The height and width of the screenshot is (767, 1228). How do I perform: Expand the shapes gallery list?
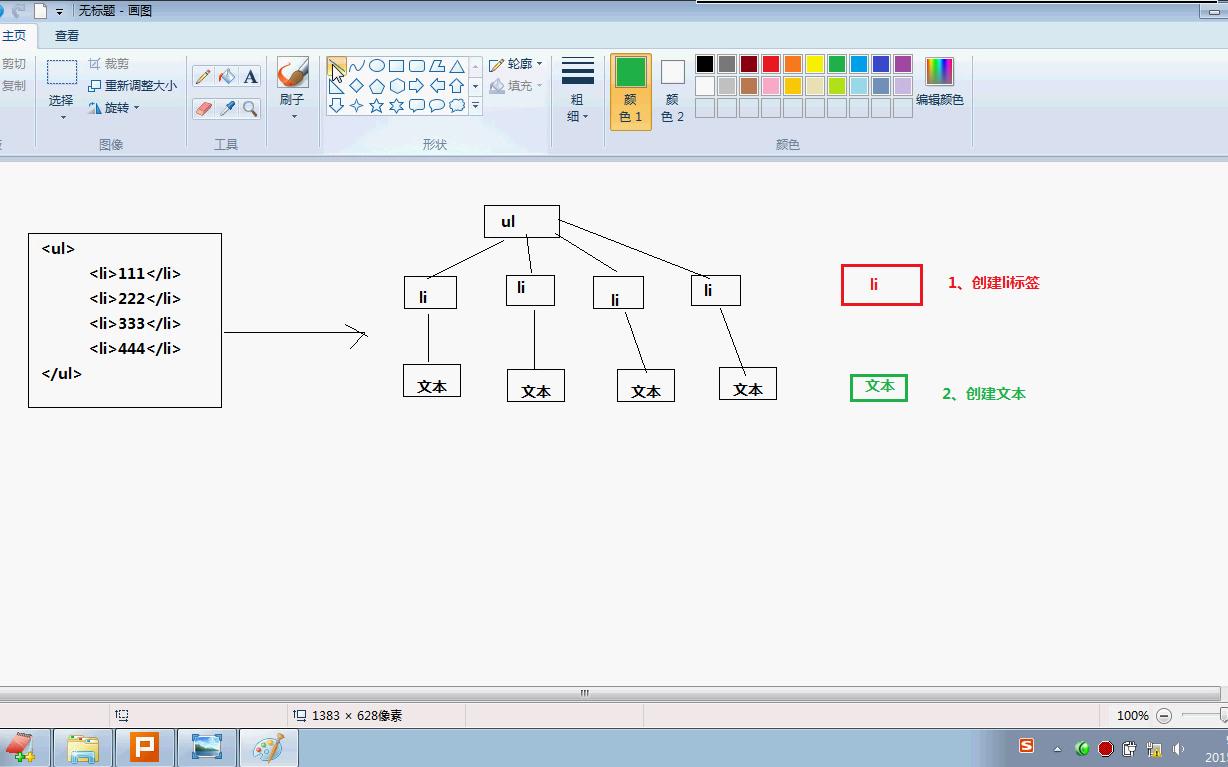[476, 104]
